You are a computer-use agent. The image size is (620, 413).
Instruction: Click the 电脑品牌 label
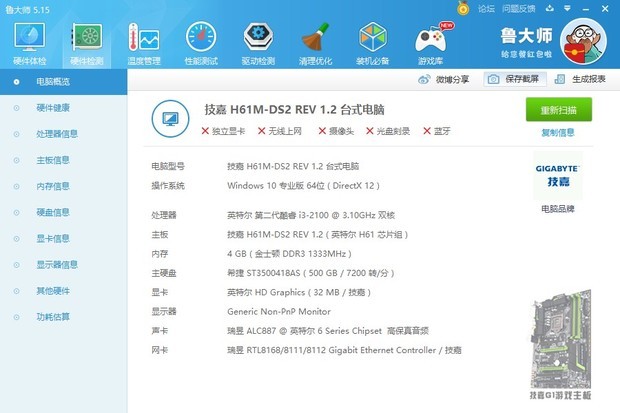(x=558, y=209)
